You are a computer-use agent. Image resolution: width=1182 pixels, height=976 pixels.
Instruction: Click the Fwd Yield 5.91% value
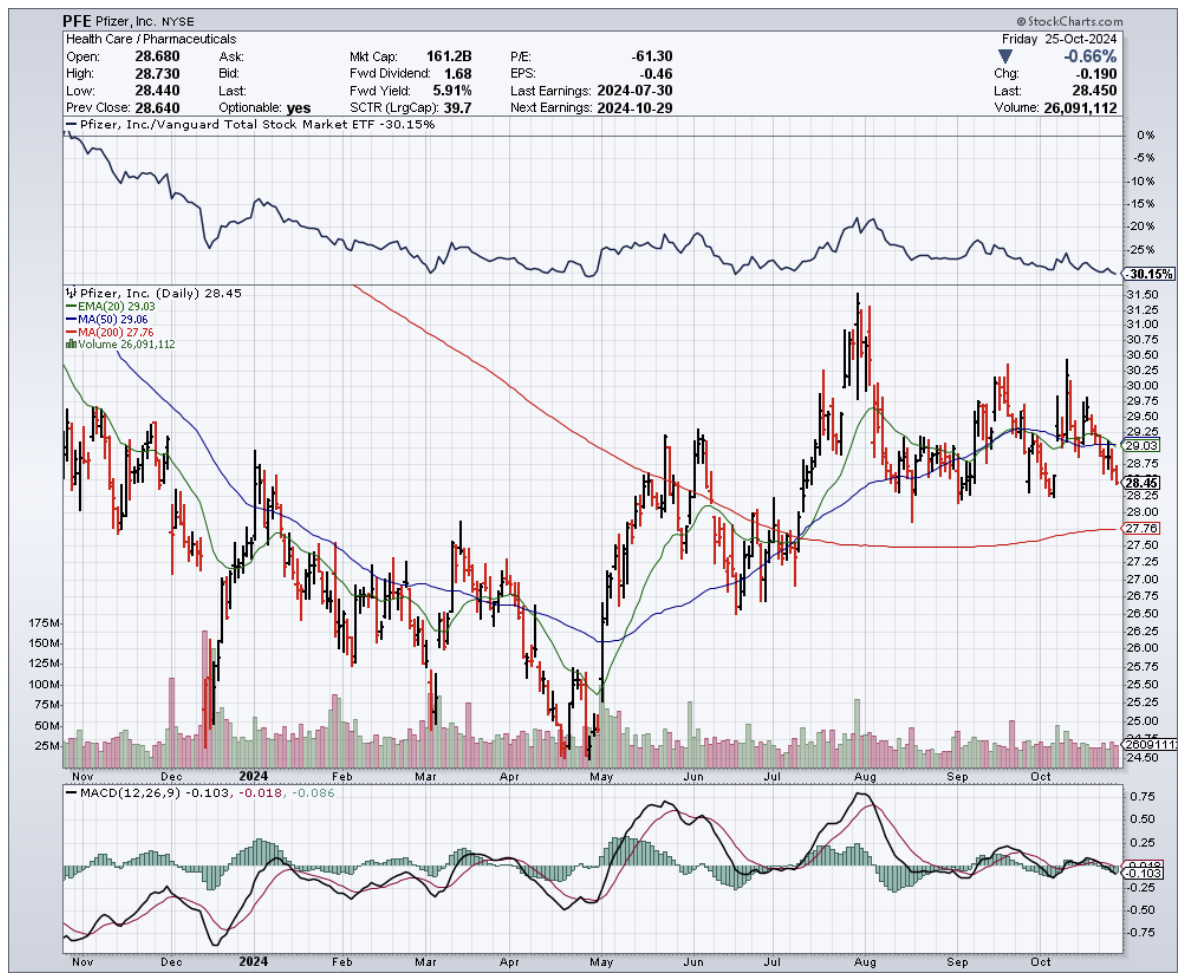pyautogui.click(x=449, y=91)
